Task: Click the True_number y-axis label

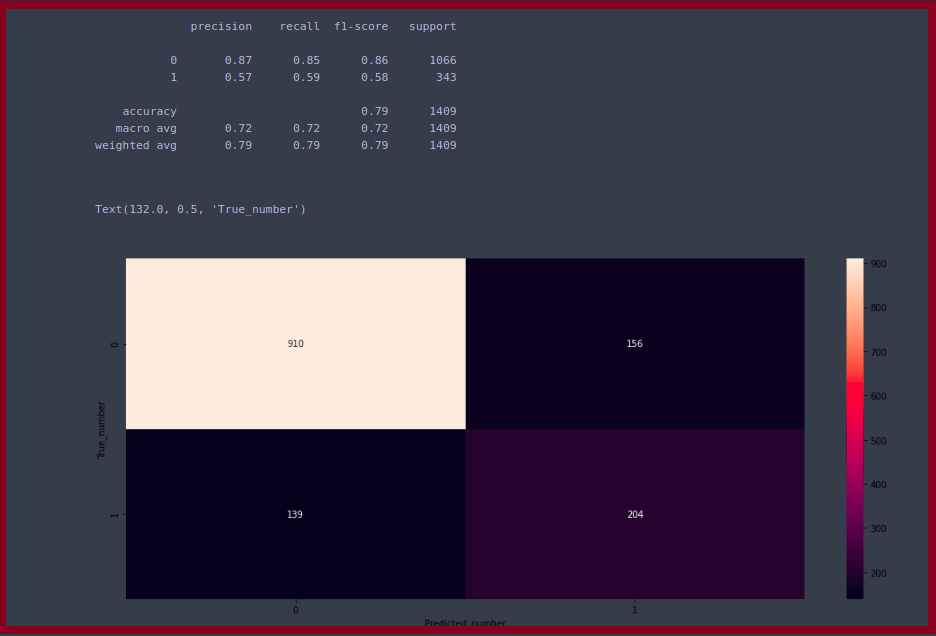Action: [101, 429]
